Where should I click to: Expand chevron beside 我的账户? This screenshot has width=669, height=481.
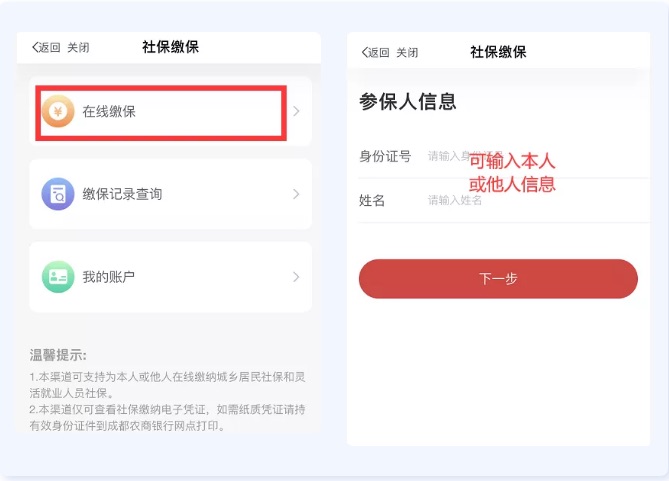pyautogui.click(x=297, y=277)
